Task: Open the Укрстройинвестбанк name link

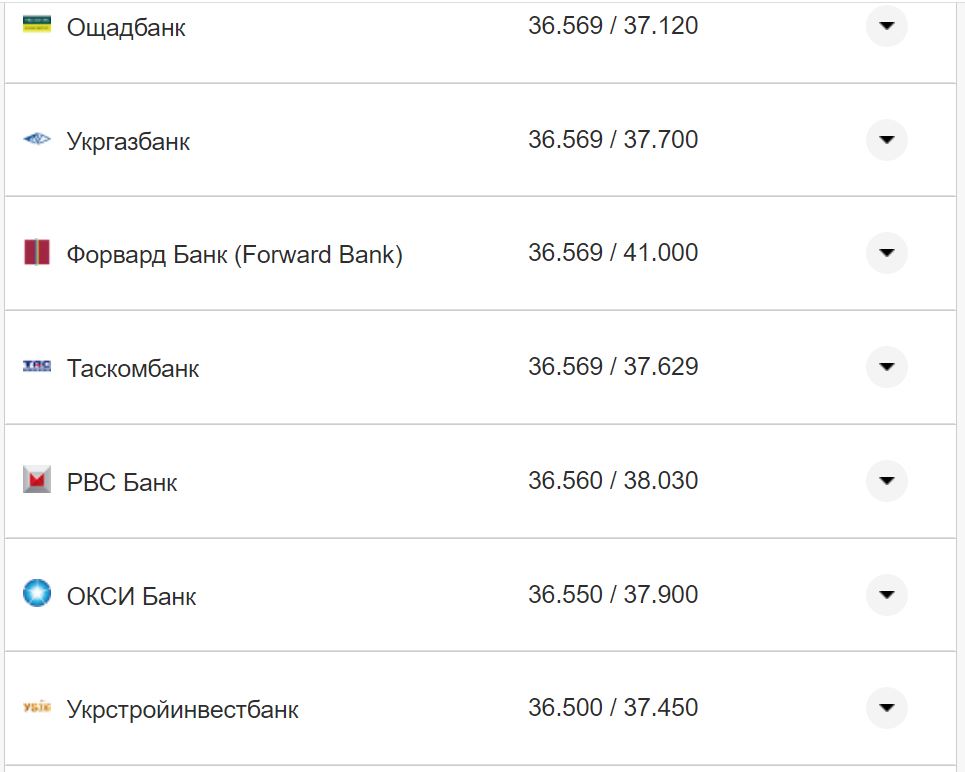Action: click(182, 710)
